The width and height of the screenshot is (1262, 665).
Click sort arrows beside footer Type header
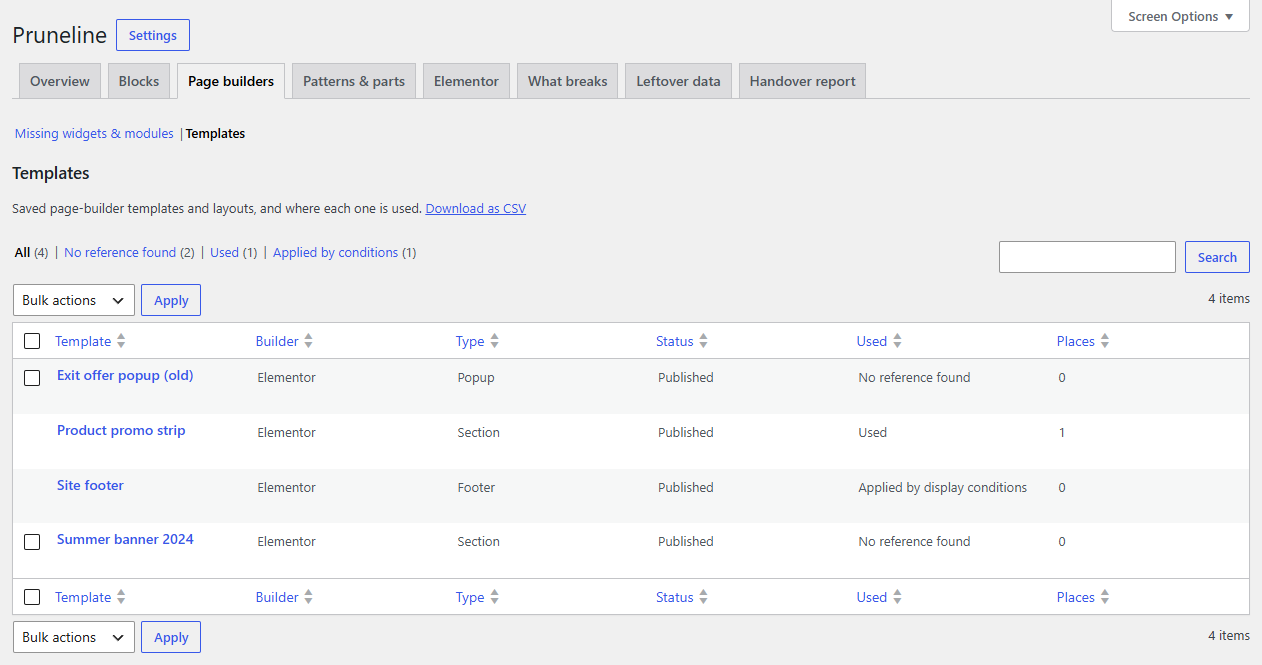coord(494,597)
